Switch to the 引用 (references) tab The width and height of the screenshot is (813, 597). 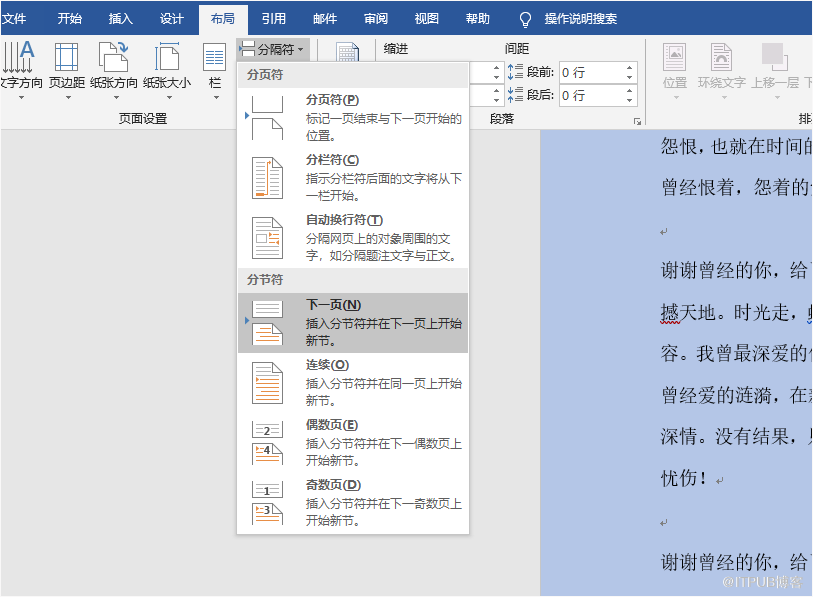pyautogui.click(x=273, y=18)
